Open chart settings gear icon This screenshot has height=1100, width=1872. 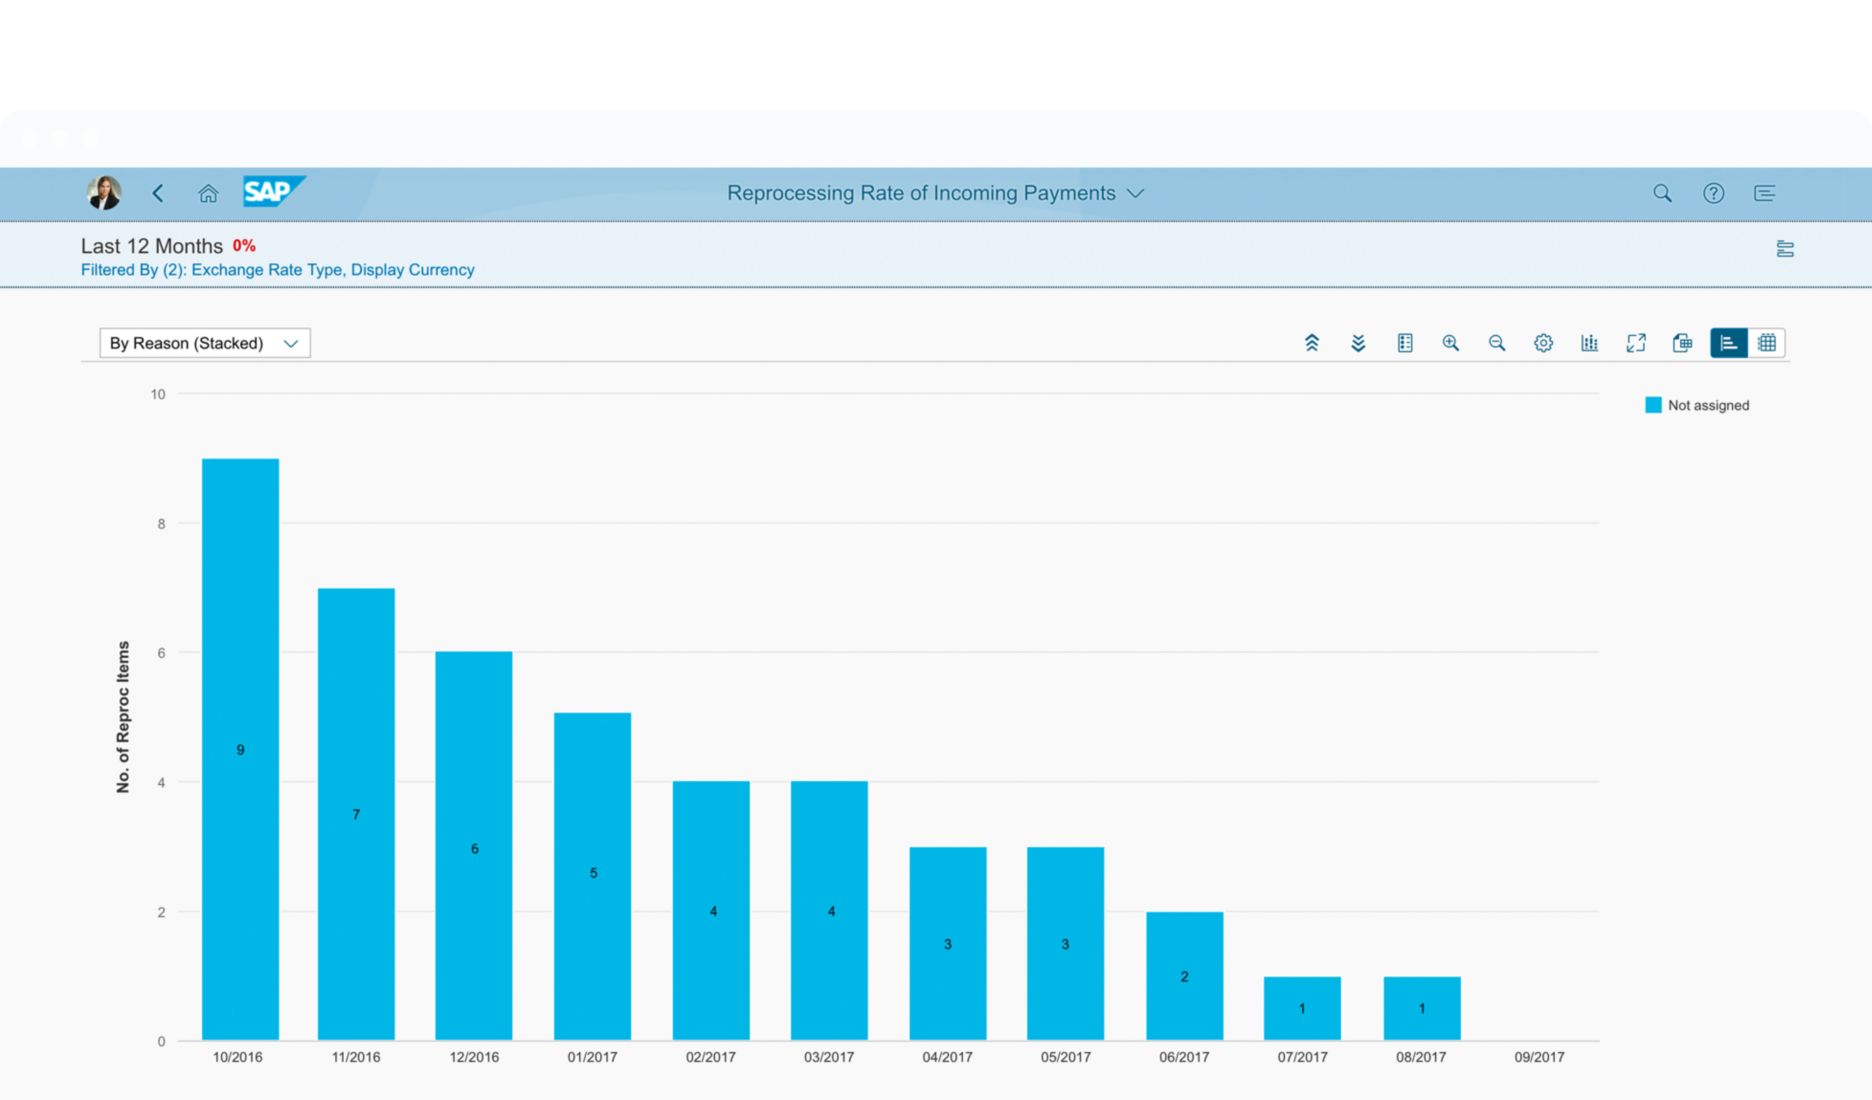1543,343
